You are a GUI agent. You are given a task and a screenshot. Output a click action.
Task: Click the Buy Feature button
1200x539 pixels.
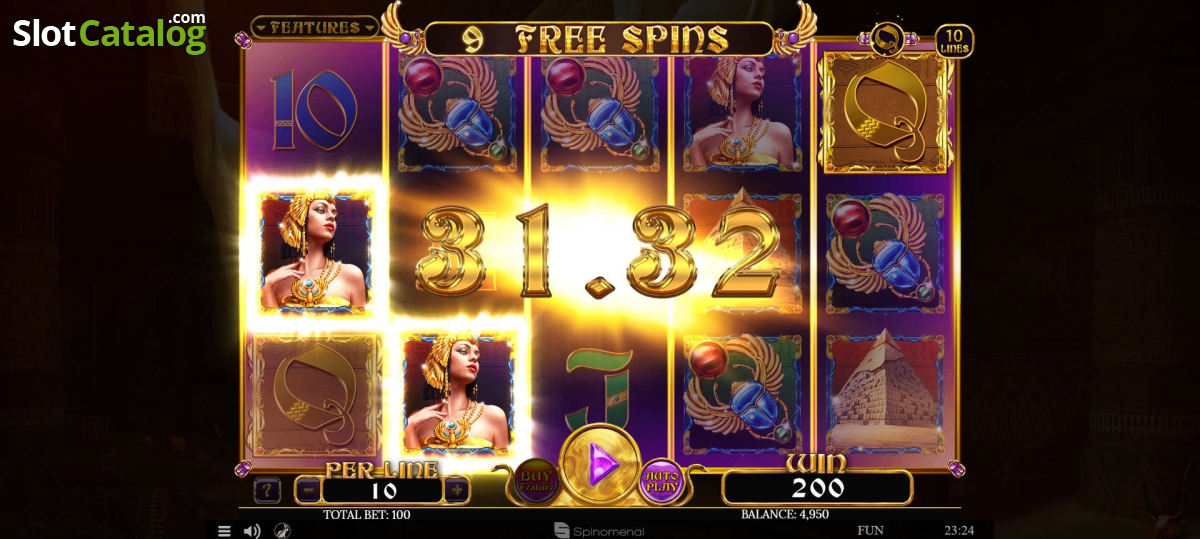click(537, 481)
